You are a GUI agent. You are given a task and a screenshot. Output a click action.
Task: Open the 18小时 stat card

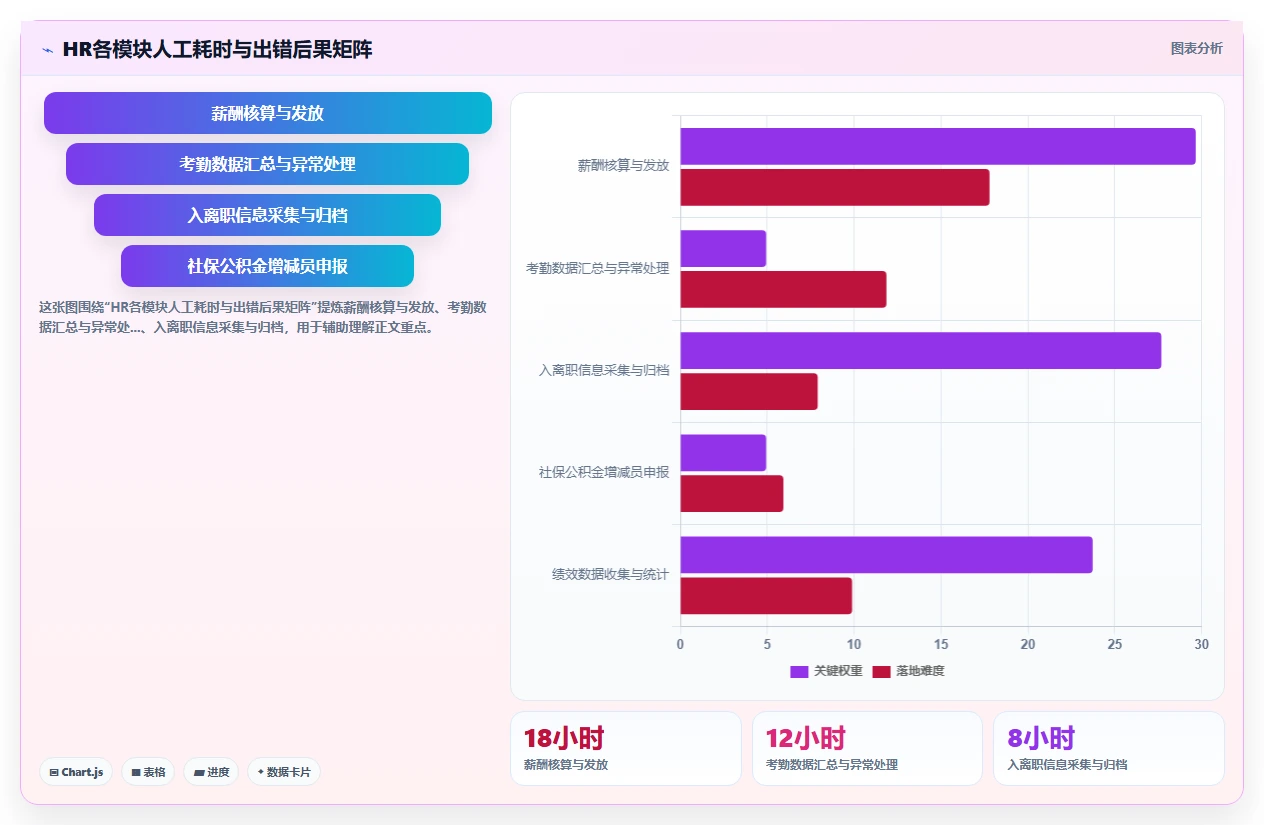pyautogui.click(x=626, y=748)
